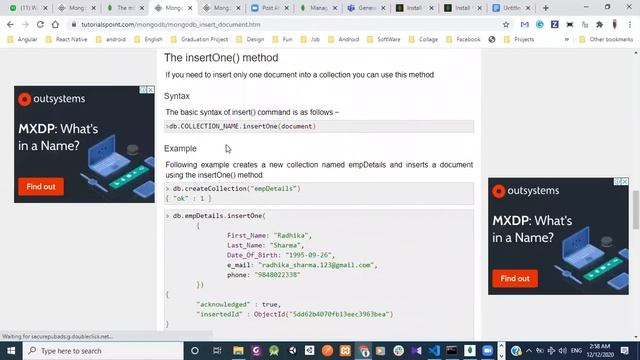Open MongoDB Compass from taskbar
This screenshot has width=640, height=360.
click(x=470, y=351)
